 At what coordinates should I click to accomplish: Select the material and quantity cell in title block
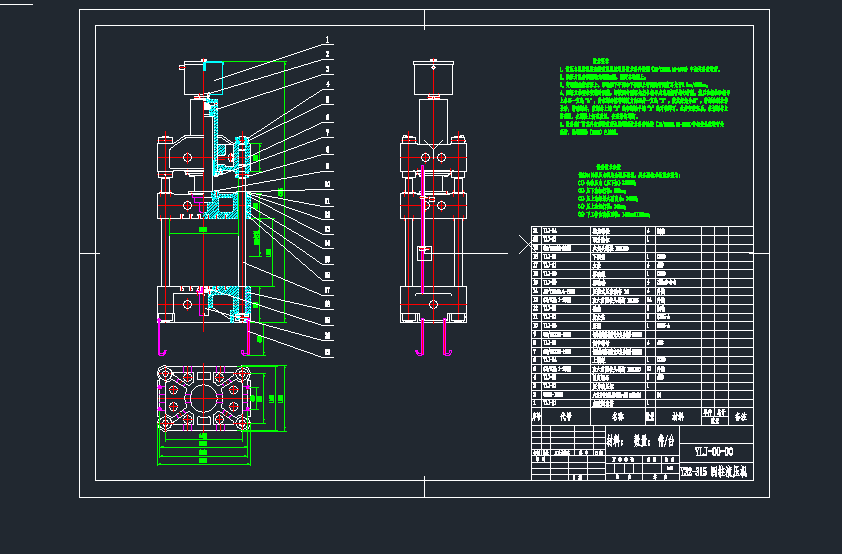640,438
